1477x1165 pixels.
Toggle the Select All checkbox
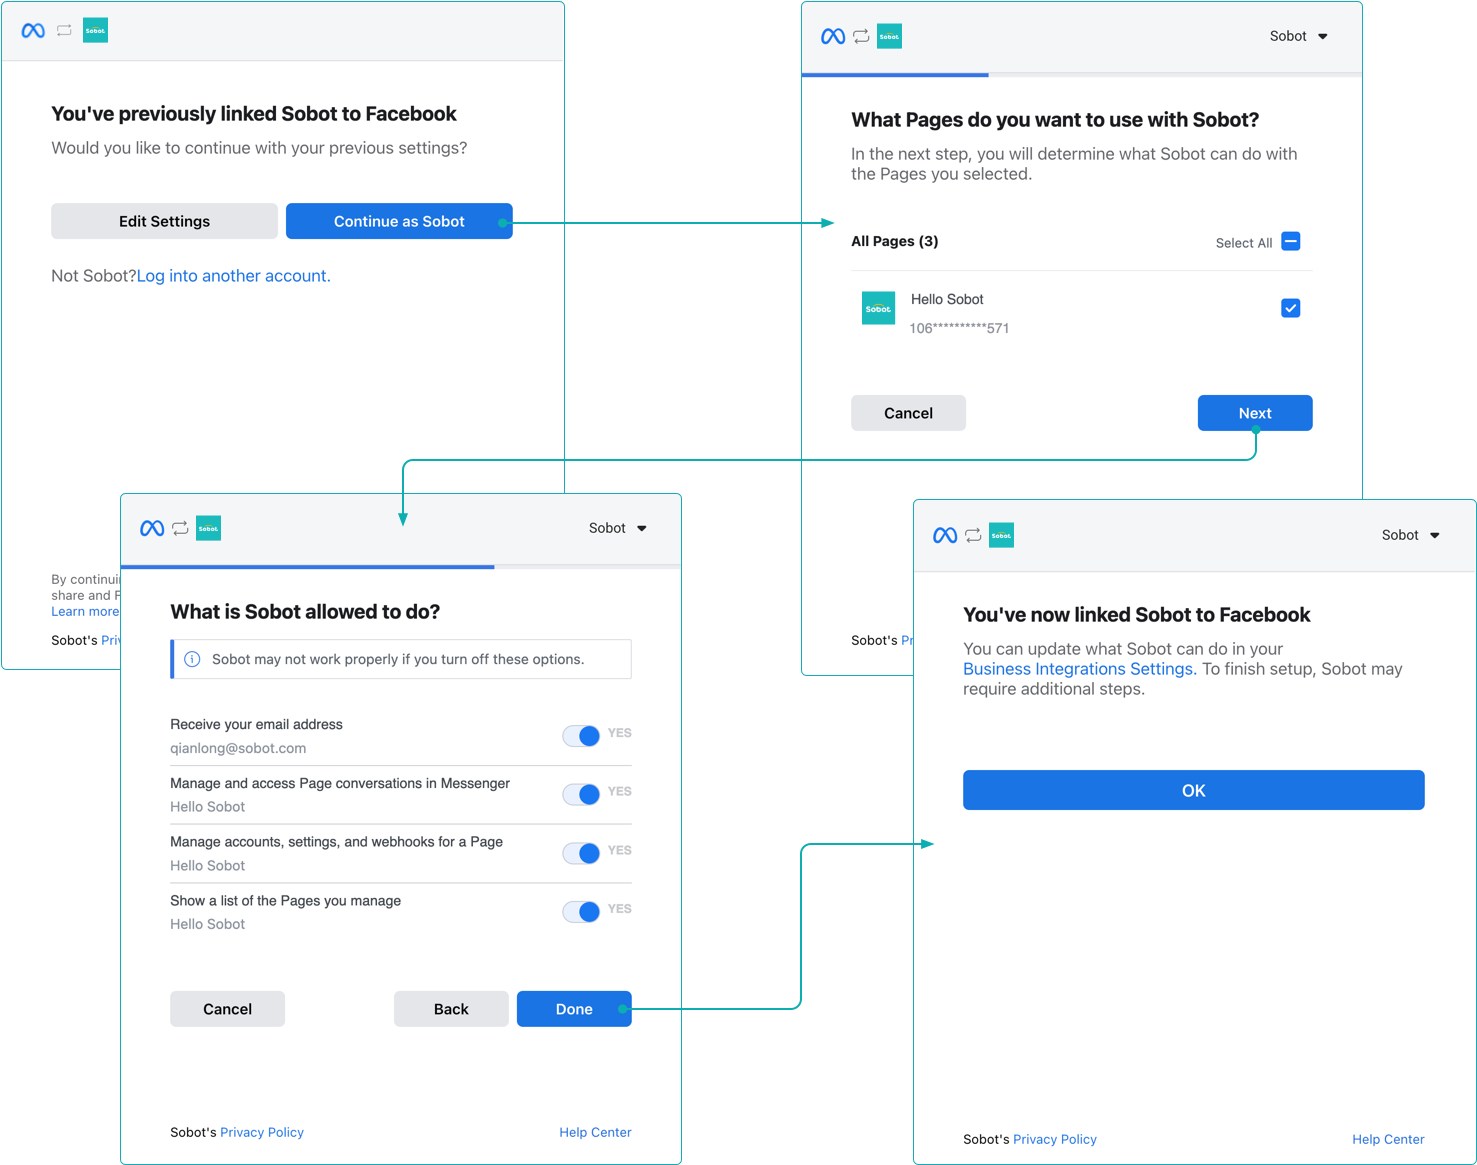(x=1291, y=241)
